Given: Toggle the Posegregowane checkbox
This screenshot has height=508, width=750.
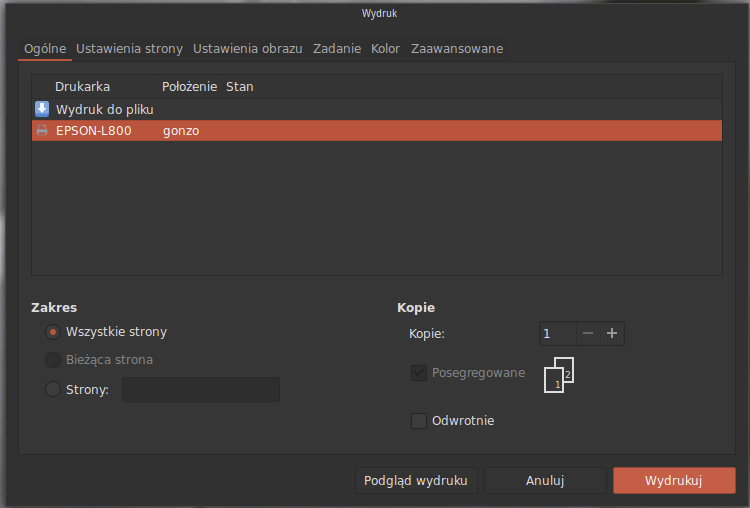Looking at the screenshot, I should (x=419, y=373).
